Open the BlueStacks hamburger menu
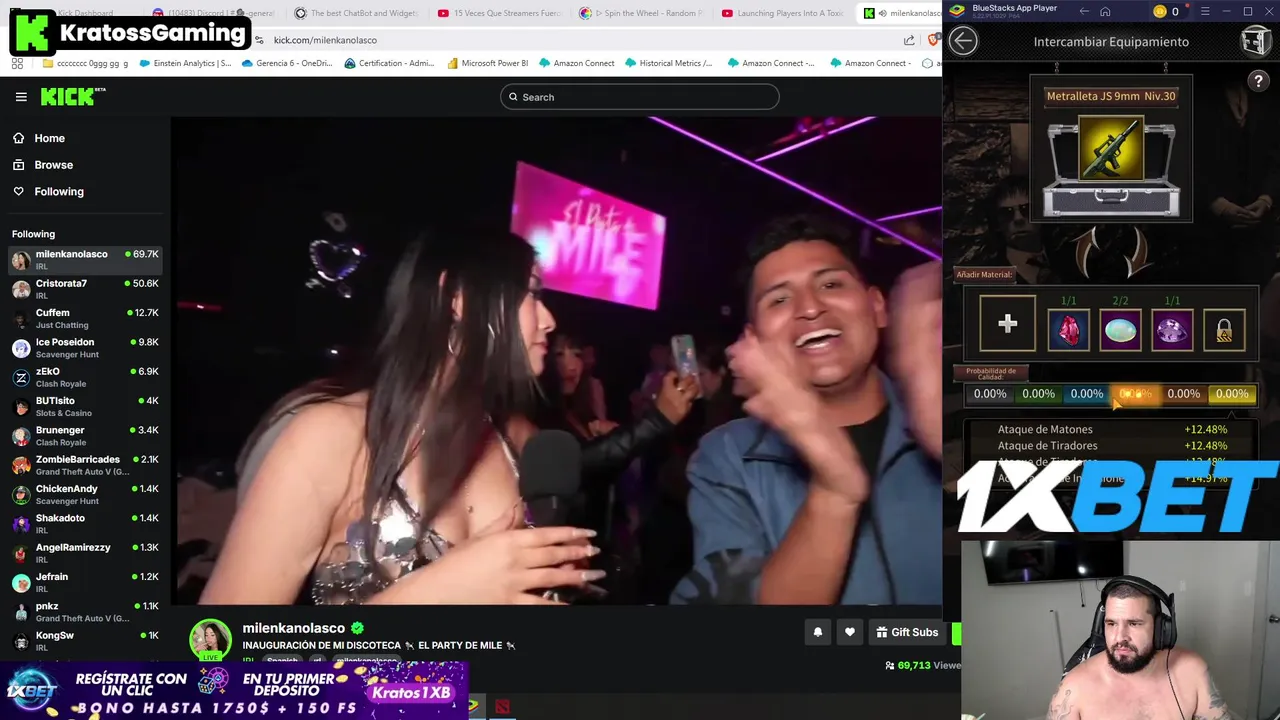The height and width of the screenshot is (720, 1280). pyautogui.click(x=1204, y=11)
